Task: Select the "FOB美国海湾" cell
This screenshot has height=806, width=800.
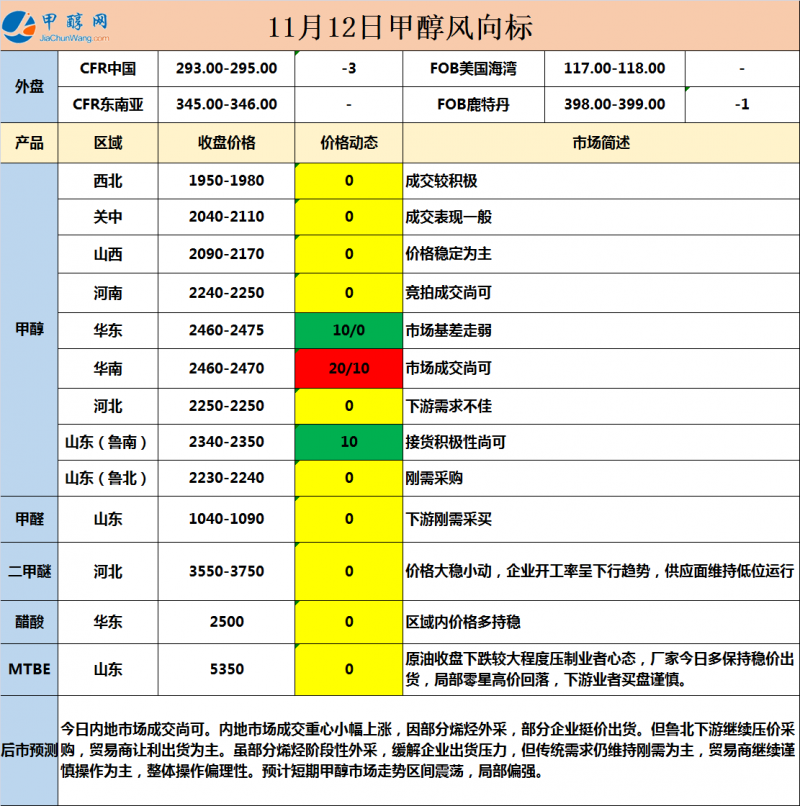Action: click(473, 68)
